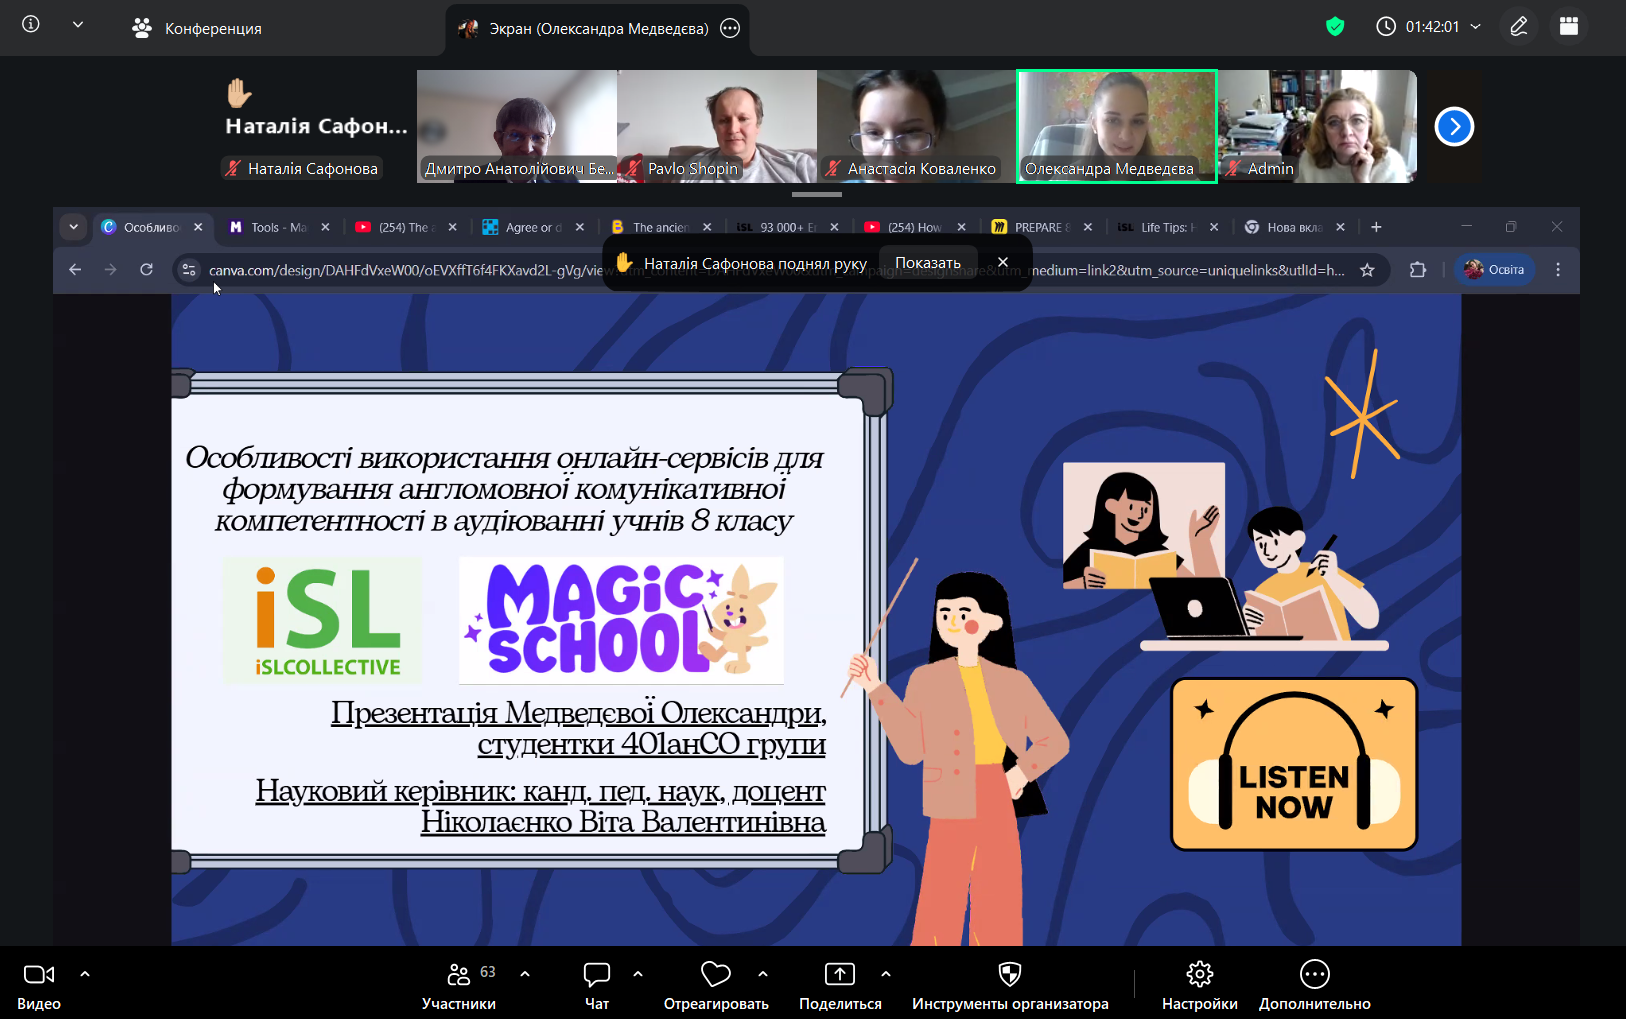Viewport: 1626px width, 1020px height.
Task: Click the iSLCollective logo on slide
Action: 323,620
